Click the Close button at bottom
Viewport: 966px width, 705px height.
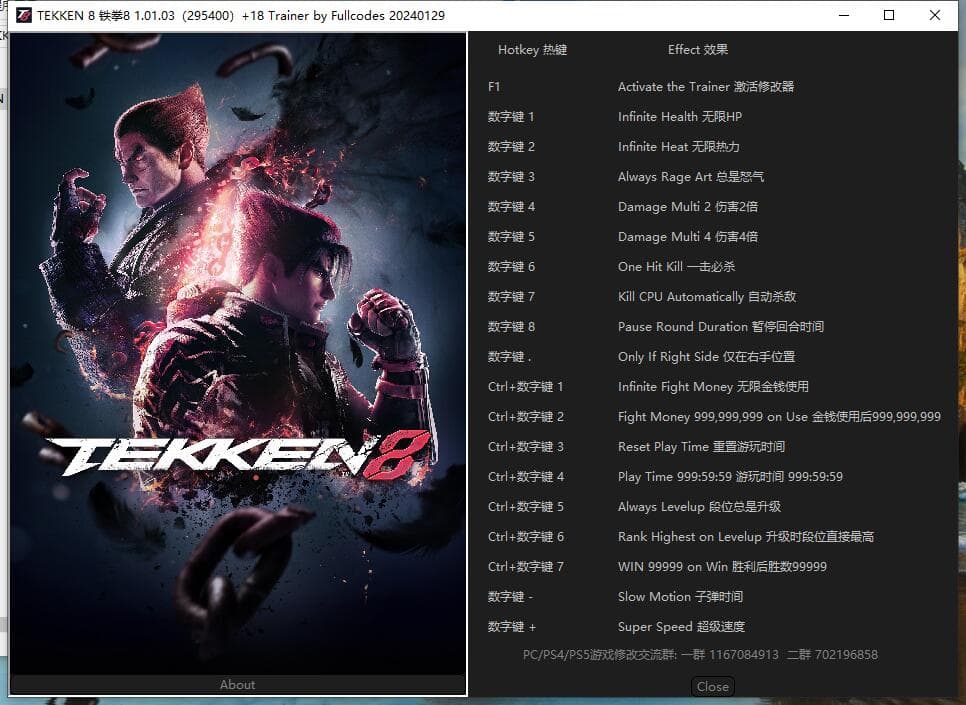click(713, 687)
